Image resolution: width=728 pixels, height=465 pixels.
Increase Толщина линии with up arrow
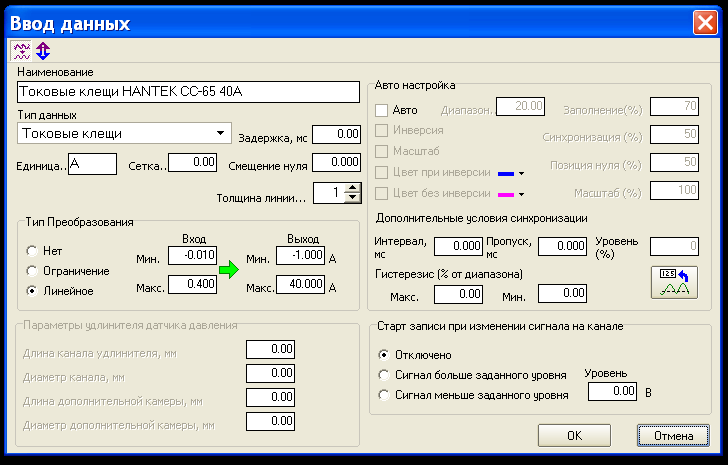[353, 187]
